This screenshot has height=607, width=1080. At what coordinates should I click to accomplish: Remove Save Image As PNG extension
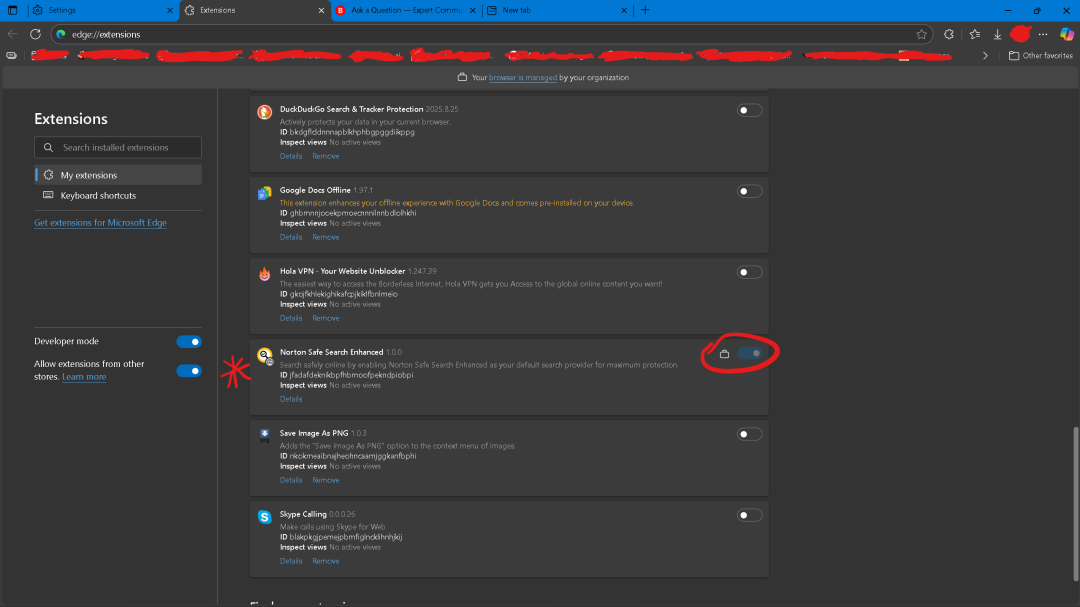(x=326, y=480)
